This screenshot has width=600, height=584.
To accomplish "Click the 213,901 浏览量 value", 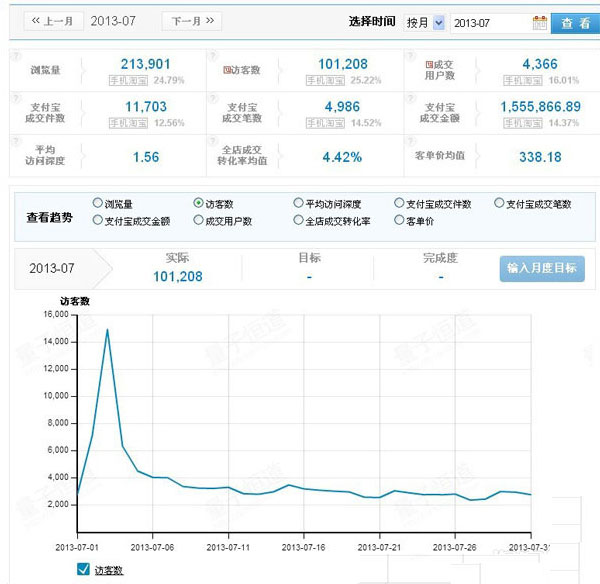I will [146, 64].
